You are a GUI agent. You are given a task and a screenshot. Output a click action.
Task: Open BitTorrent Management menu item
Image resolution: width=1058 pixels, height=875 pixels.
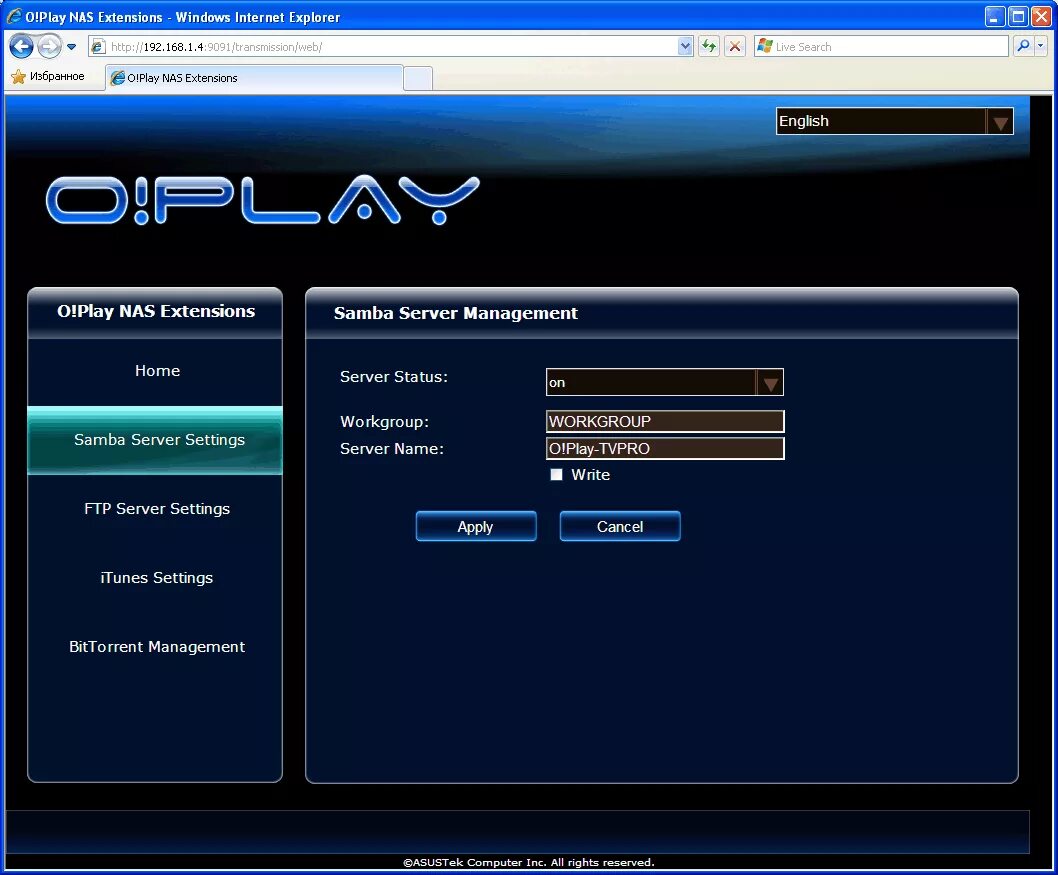157,647
